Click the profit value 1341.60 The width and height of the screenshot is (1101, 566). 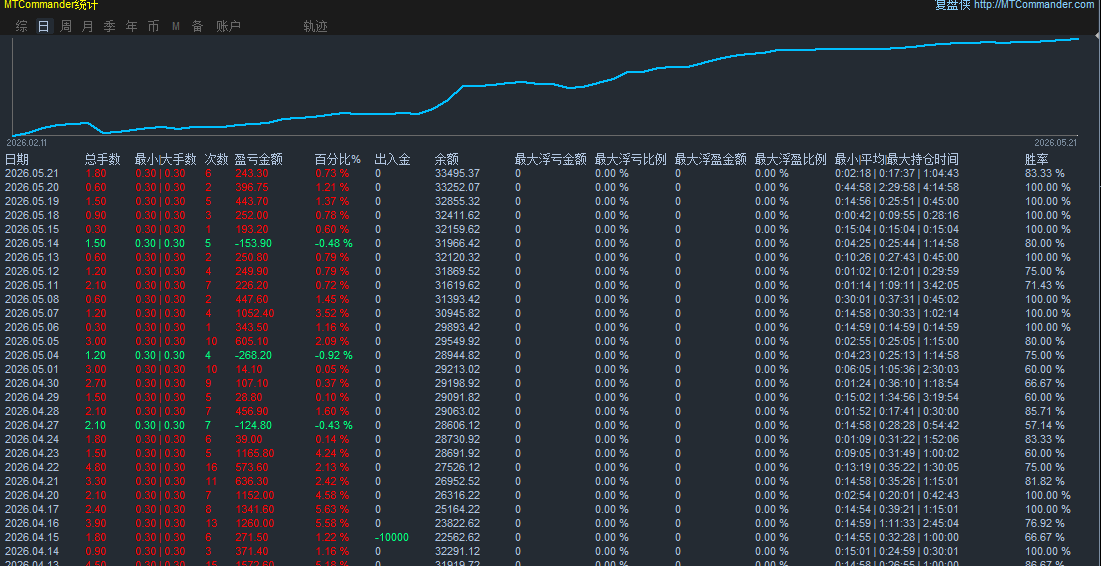pos(255,509)
